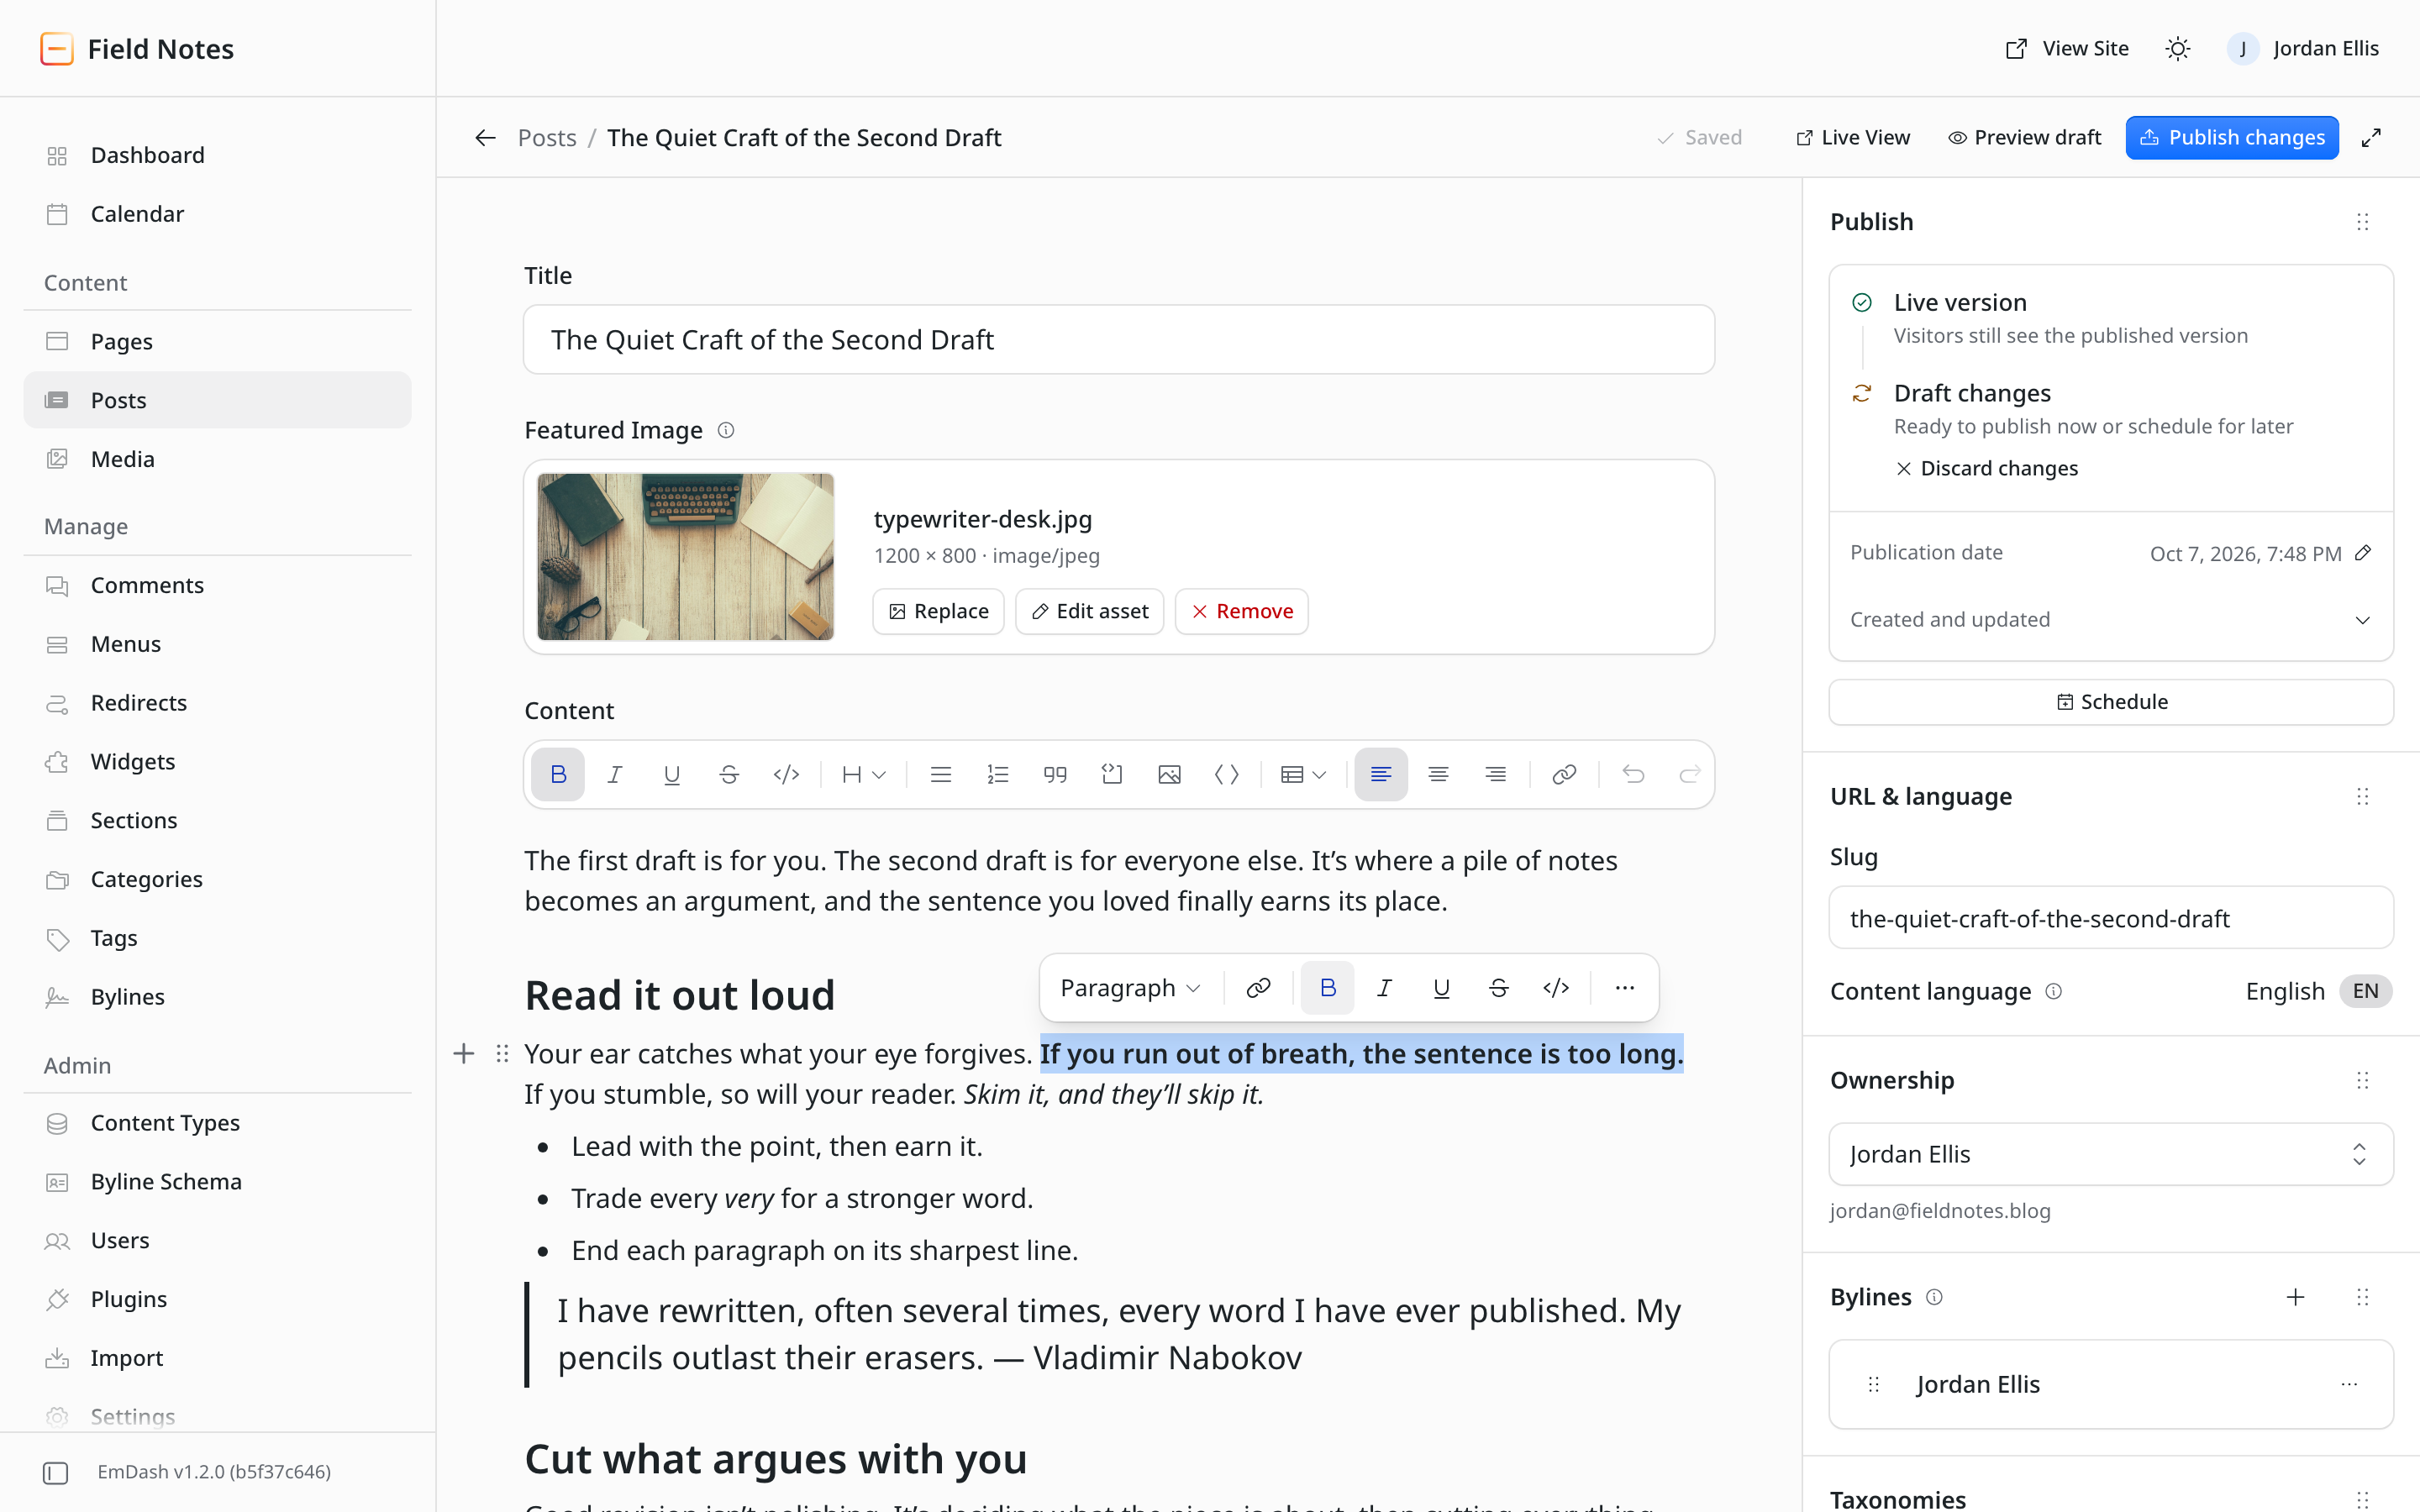Open the Ownership Jordan Ellis selector
The image size is (2420, 1512).
[2110, 1154]
